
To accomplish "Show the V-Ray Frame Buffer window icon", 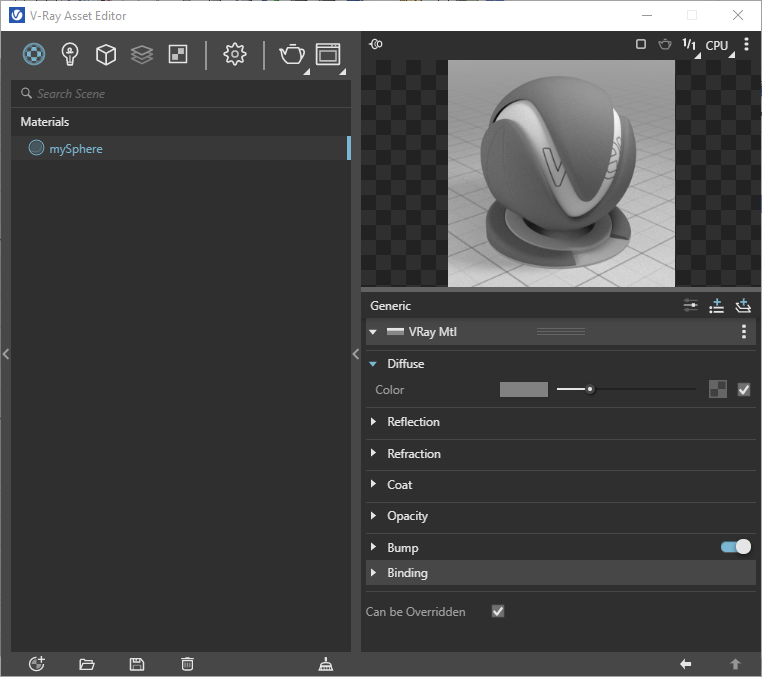I will tap(329, 54).
